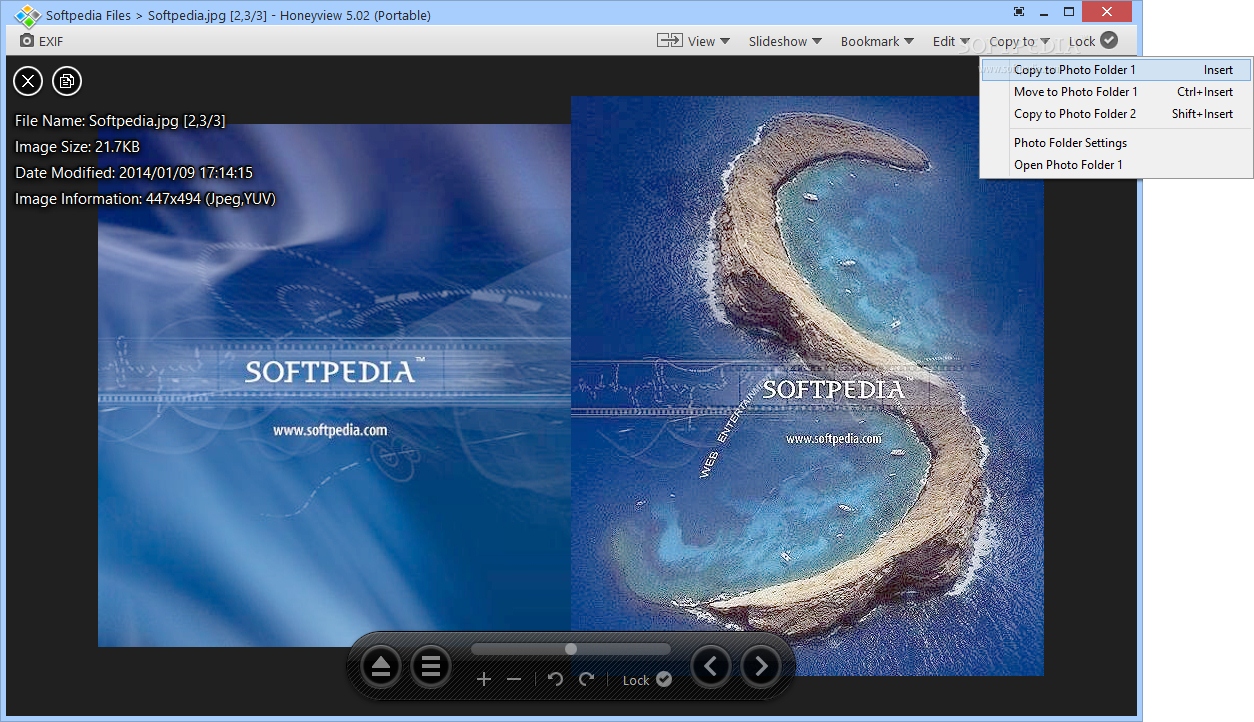Minimize the Honeyview window

coord(1044,12)
